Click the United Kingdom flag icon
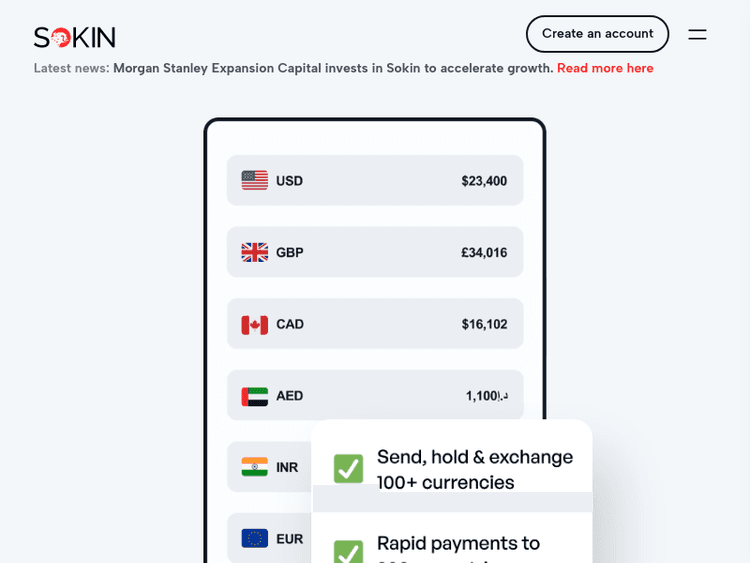Viewport: 750px width, 563px height. click(255, 252)
